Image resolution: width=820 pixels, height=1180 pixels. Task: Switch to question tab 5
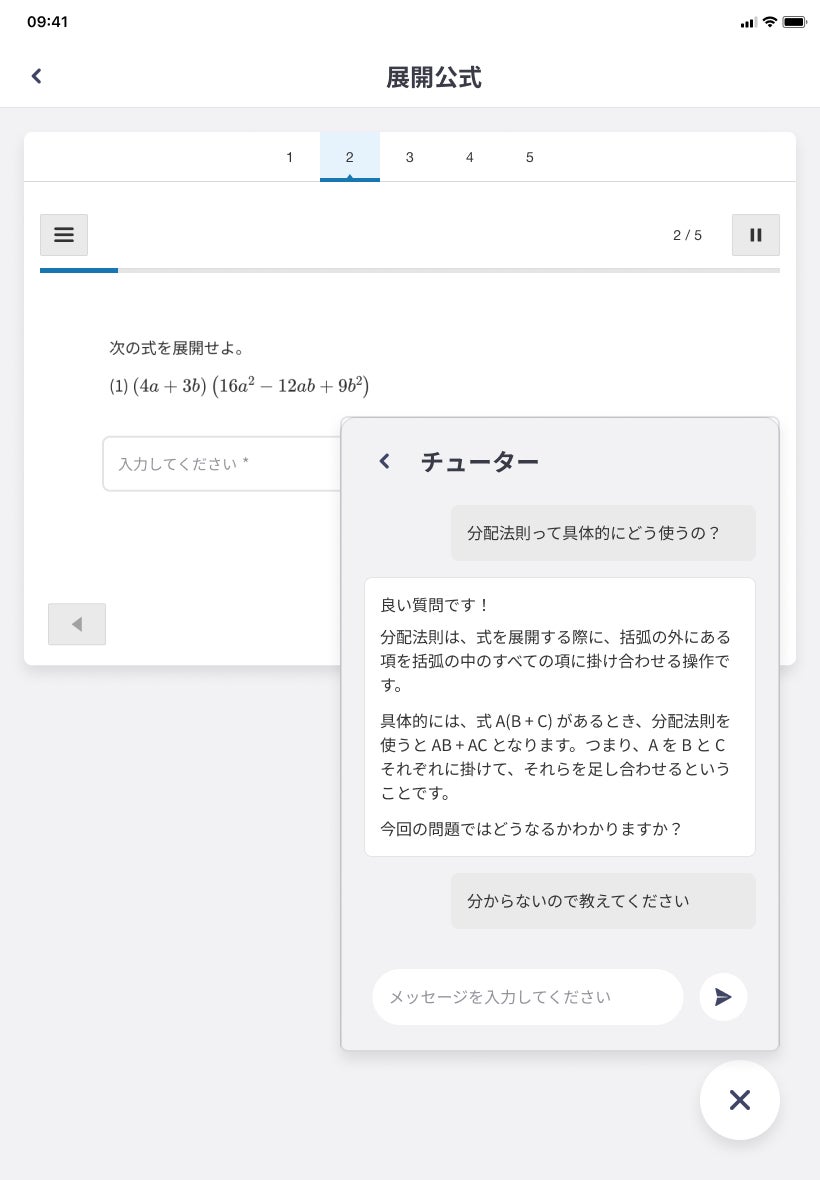[x=530, y=157]
